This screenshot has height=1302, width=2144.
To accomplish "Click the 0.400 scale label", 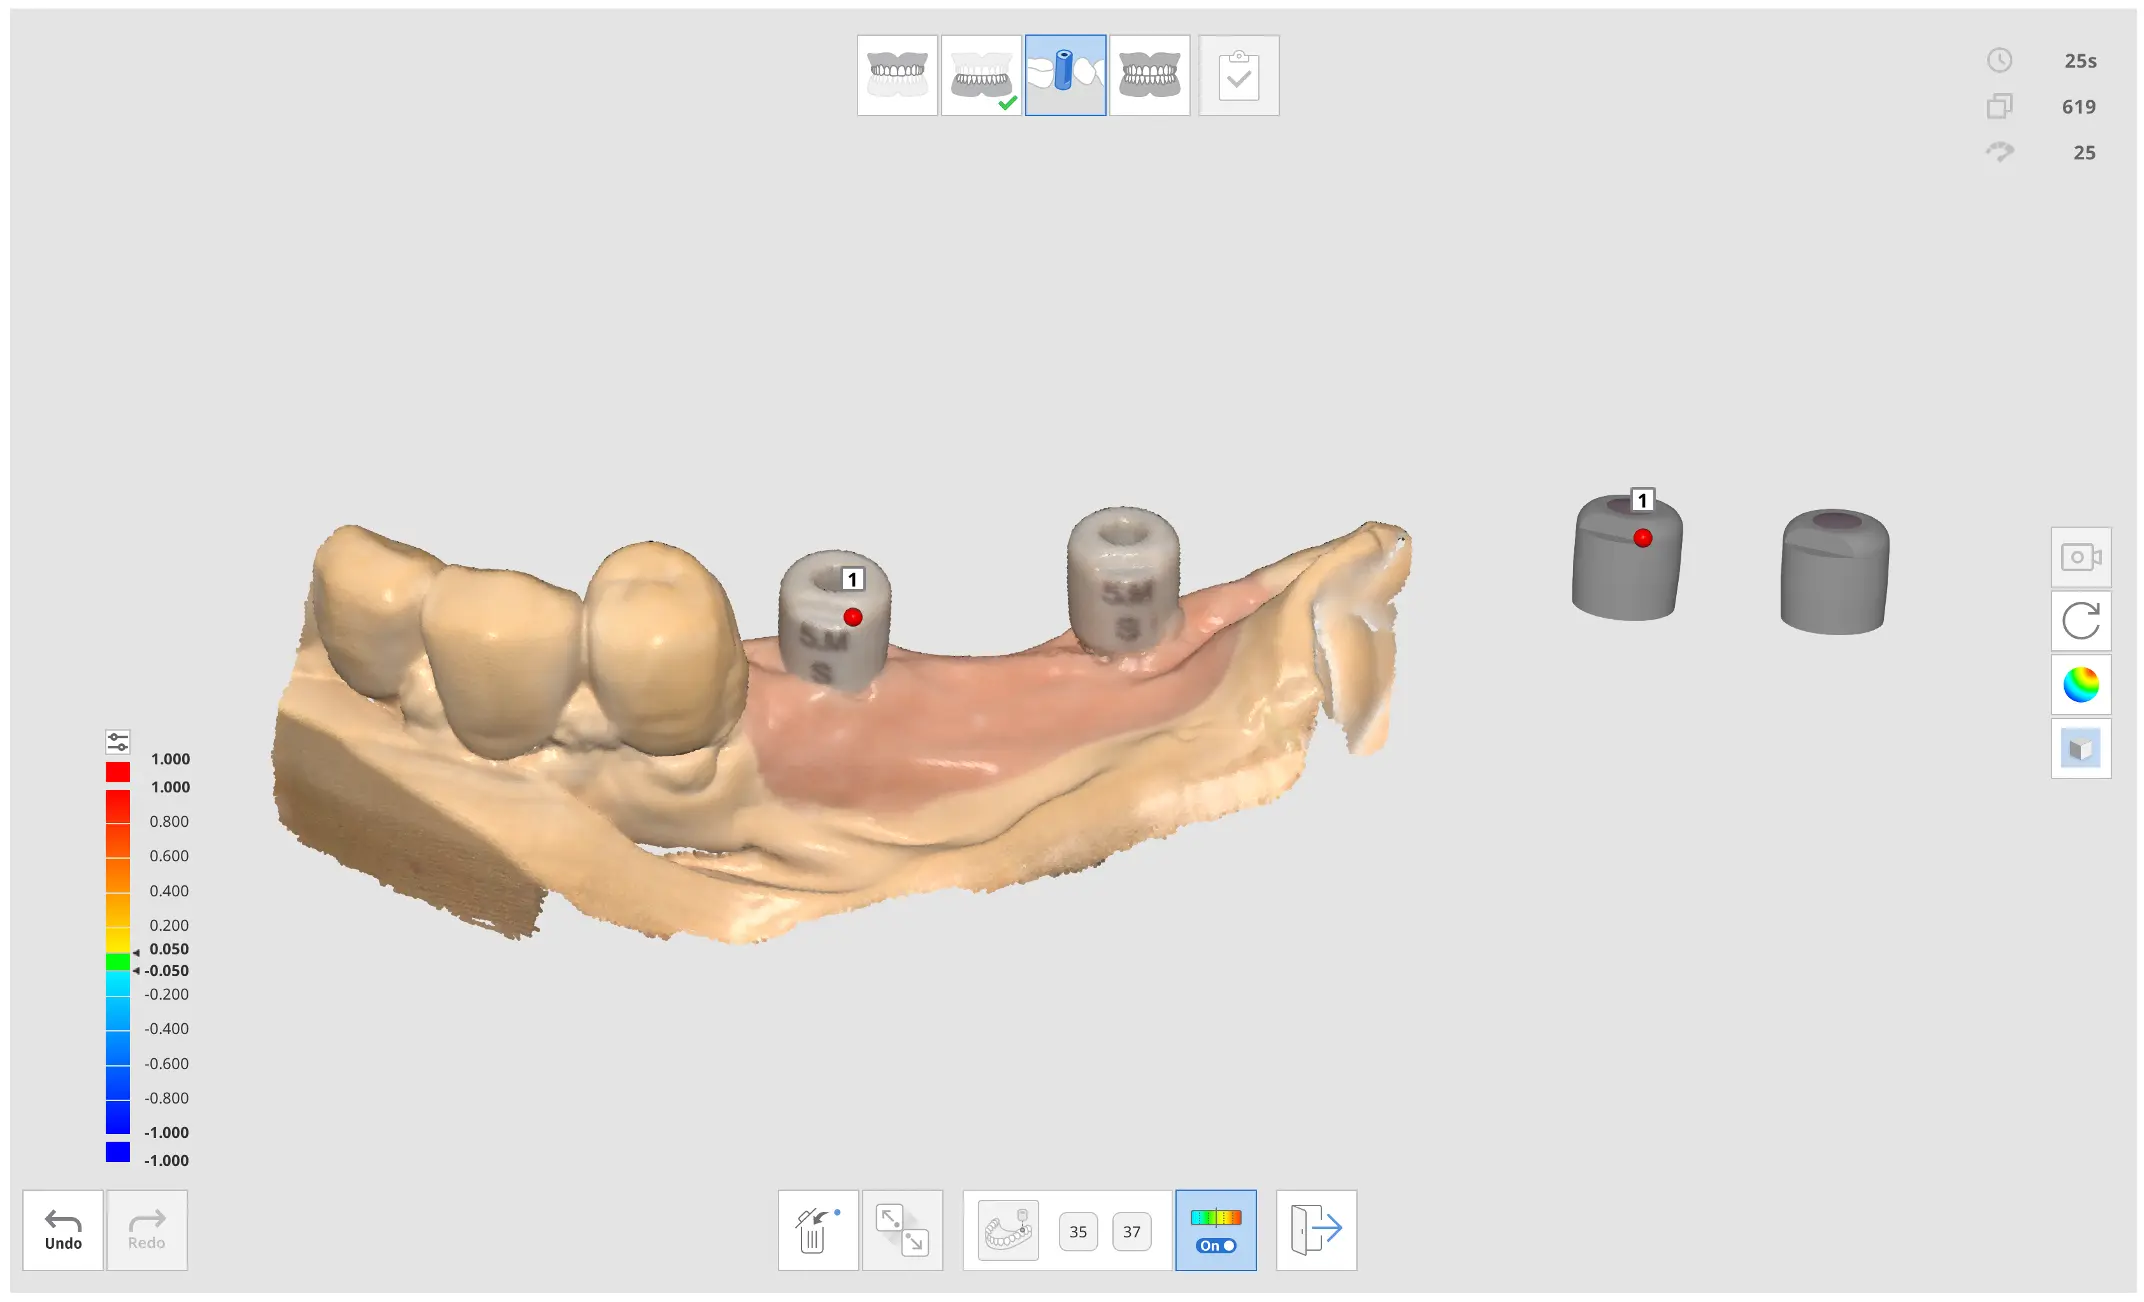I will click(169, 890).
